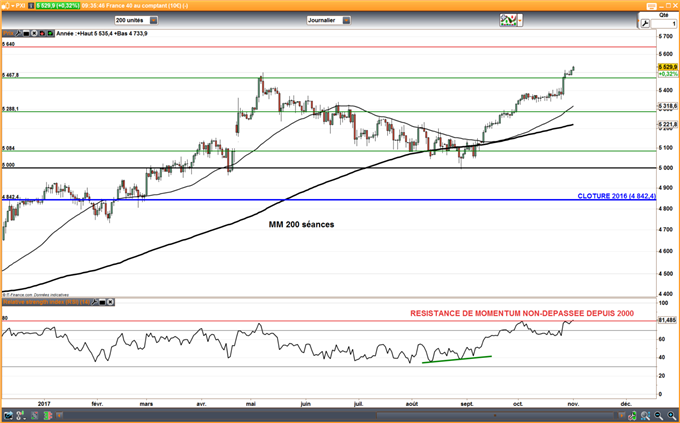680x423 pixels.
Task: Click the zoom out magnifier icon
Action: click(658, 415)
